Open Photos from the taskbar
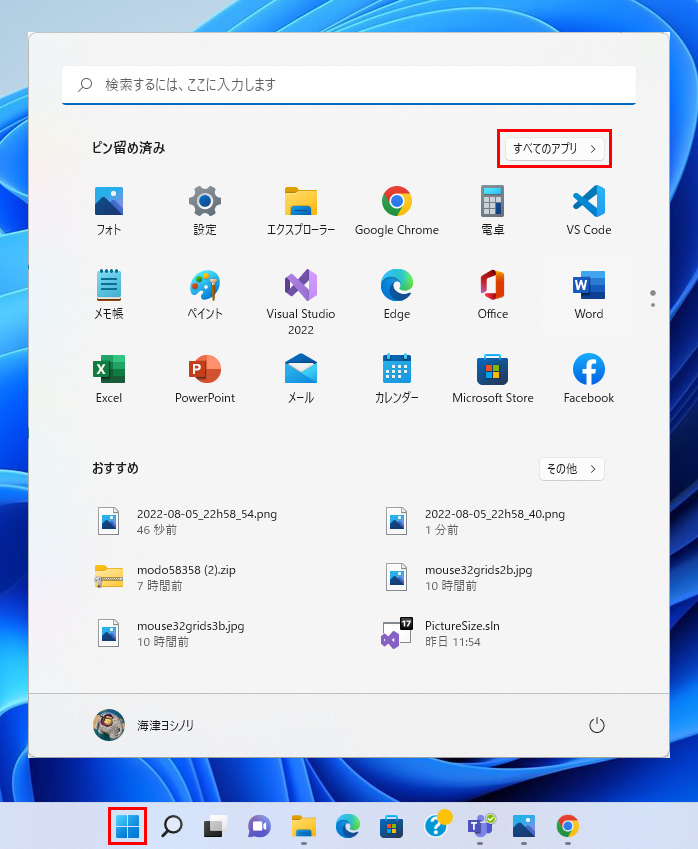This screenshot has height=849, width=698. click(x=524, y=826)
